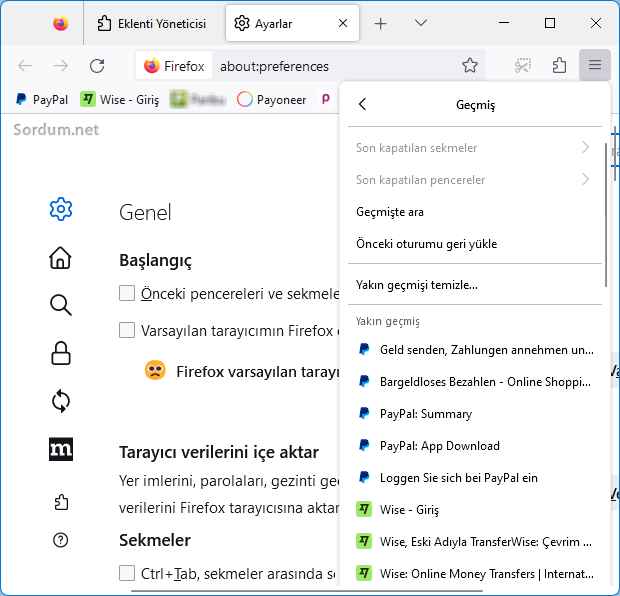Go forward to next page
Screen dimensions: 620x596
tap(61, 66)
